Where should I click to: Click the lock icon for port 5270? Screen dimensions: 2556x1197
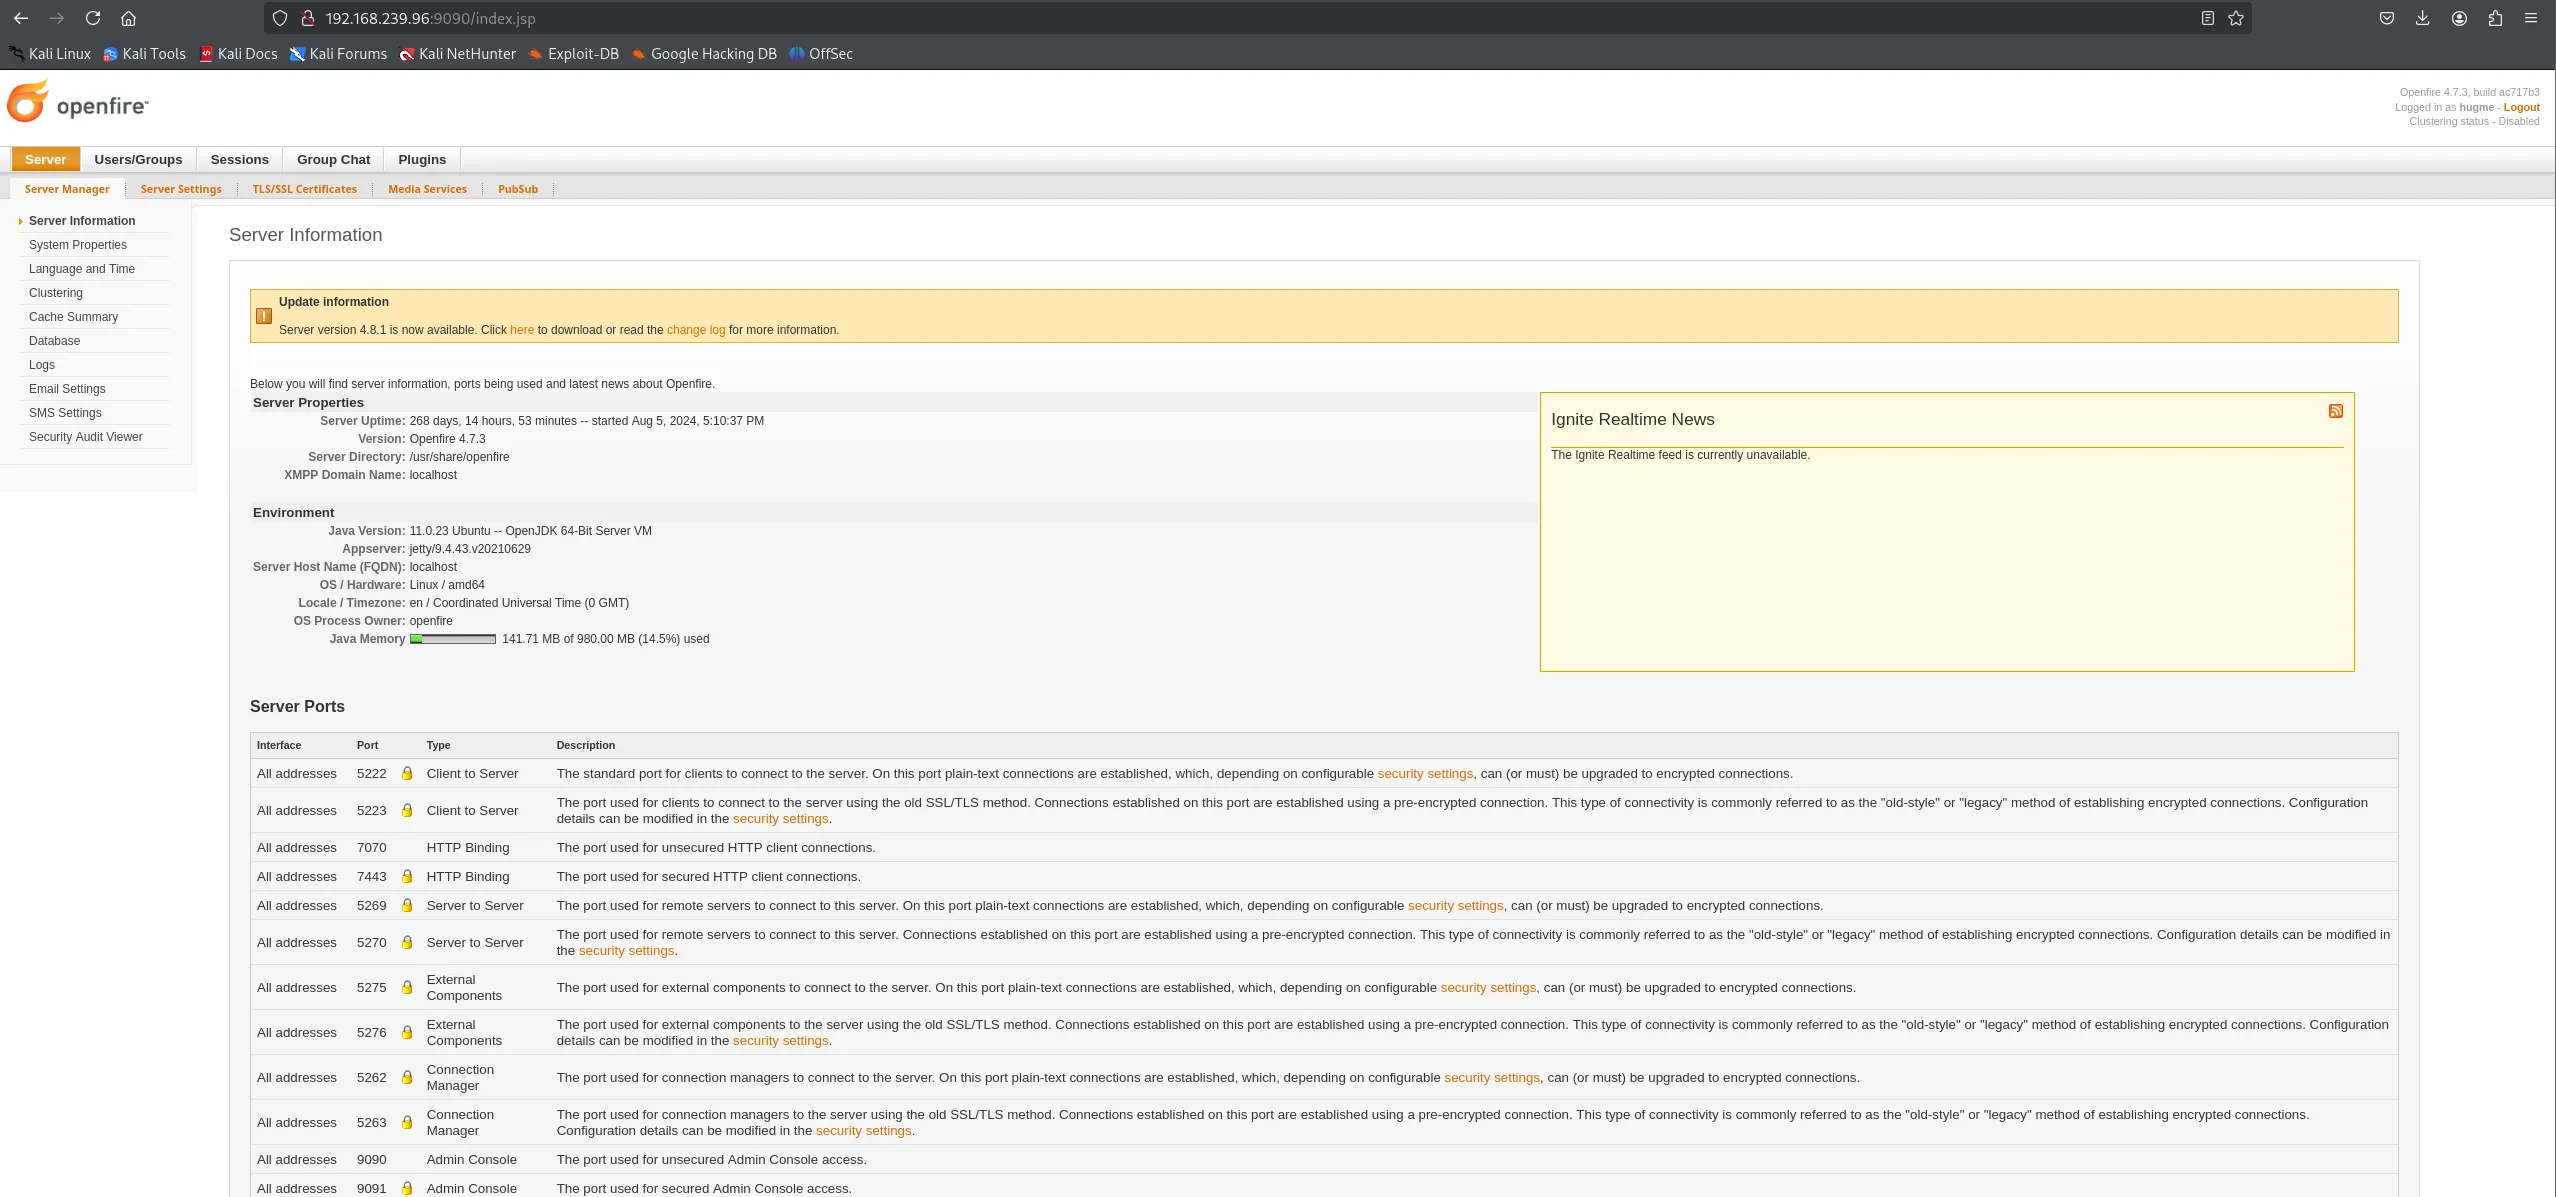(x=407, y=942)
